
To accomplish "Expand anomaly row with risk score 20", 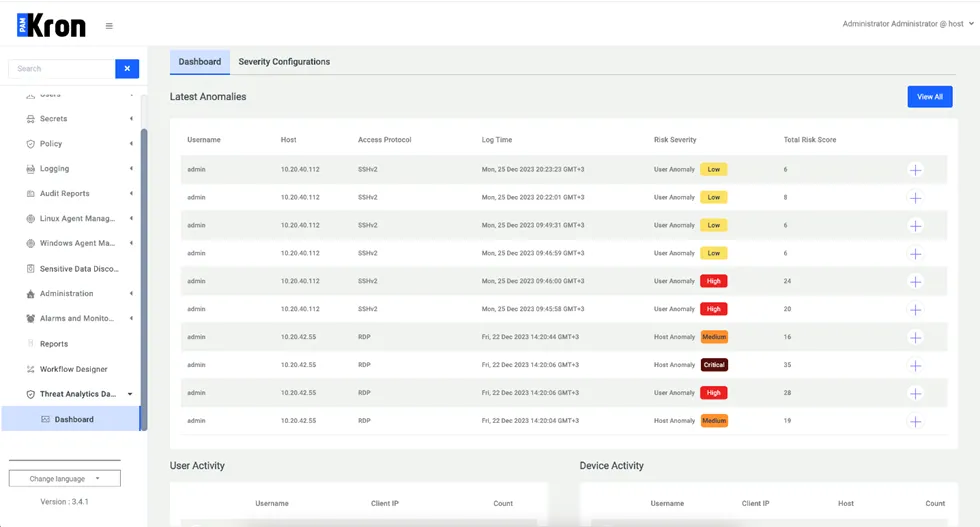I will [915, 309].
